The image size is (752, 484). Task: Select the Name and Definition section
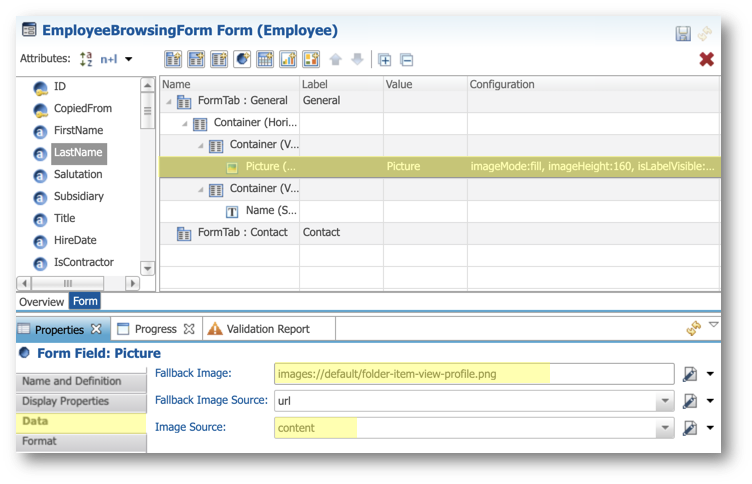coord(71,381)
